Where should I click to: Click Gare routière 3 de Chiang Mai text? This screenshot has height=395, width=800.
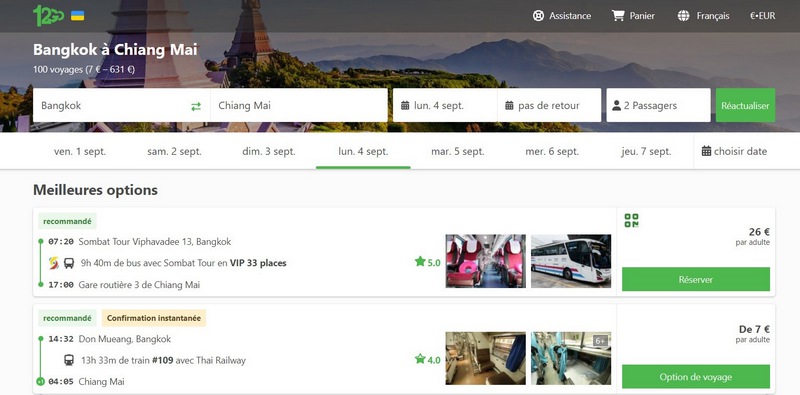tap(139, 285)
